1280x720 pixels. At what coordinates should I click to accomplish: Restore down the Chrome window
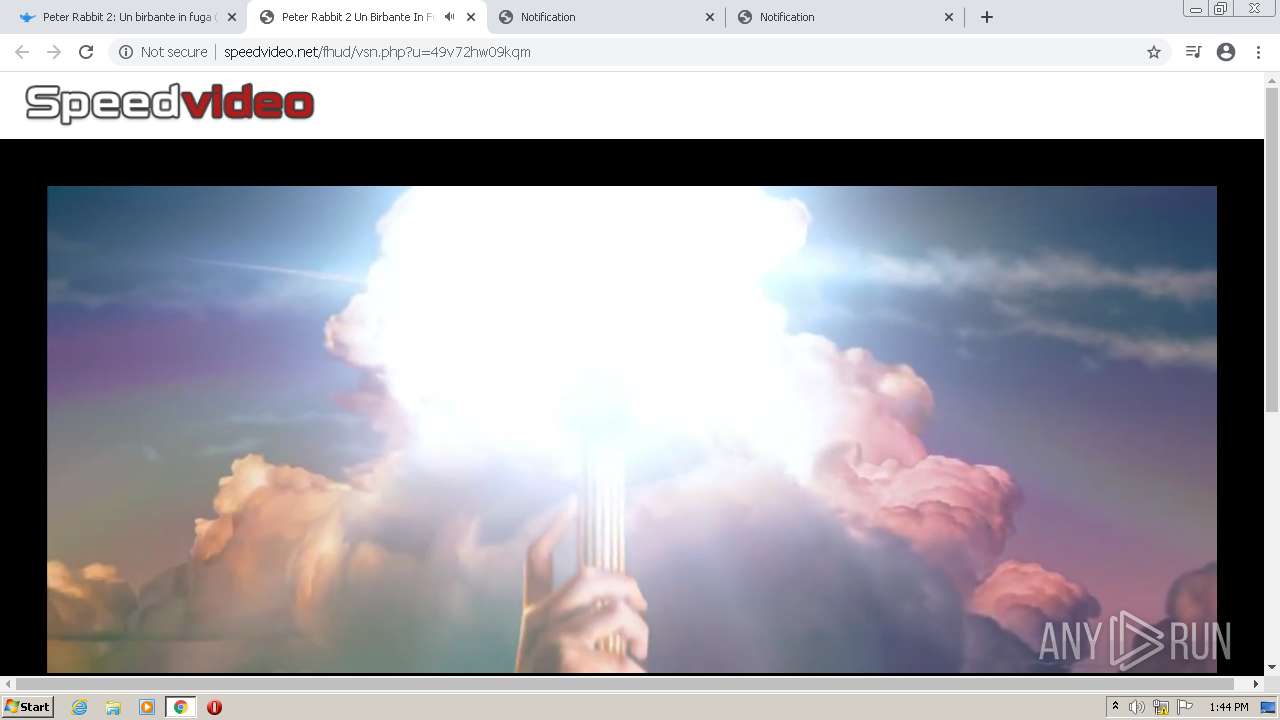[x=1221, y=9]
